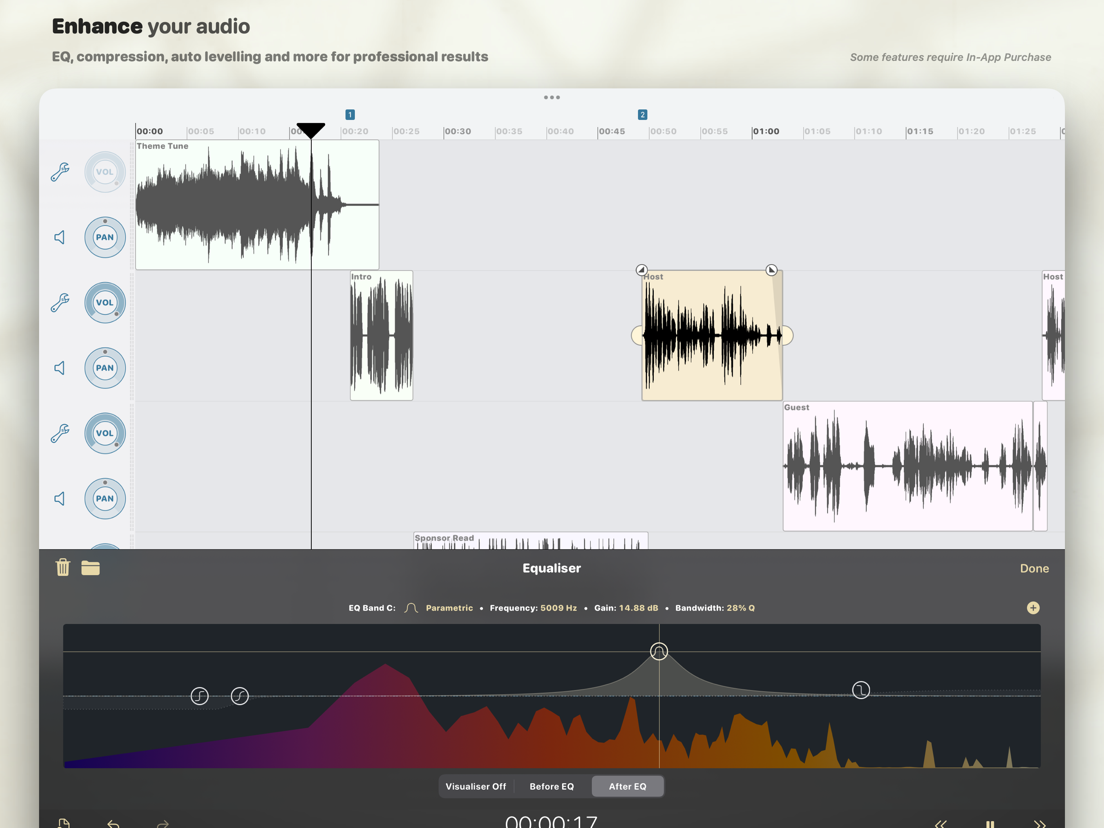Open the EQ presets folder icon

coord(91,566)
